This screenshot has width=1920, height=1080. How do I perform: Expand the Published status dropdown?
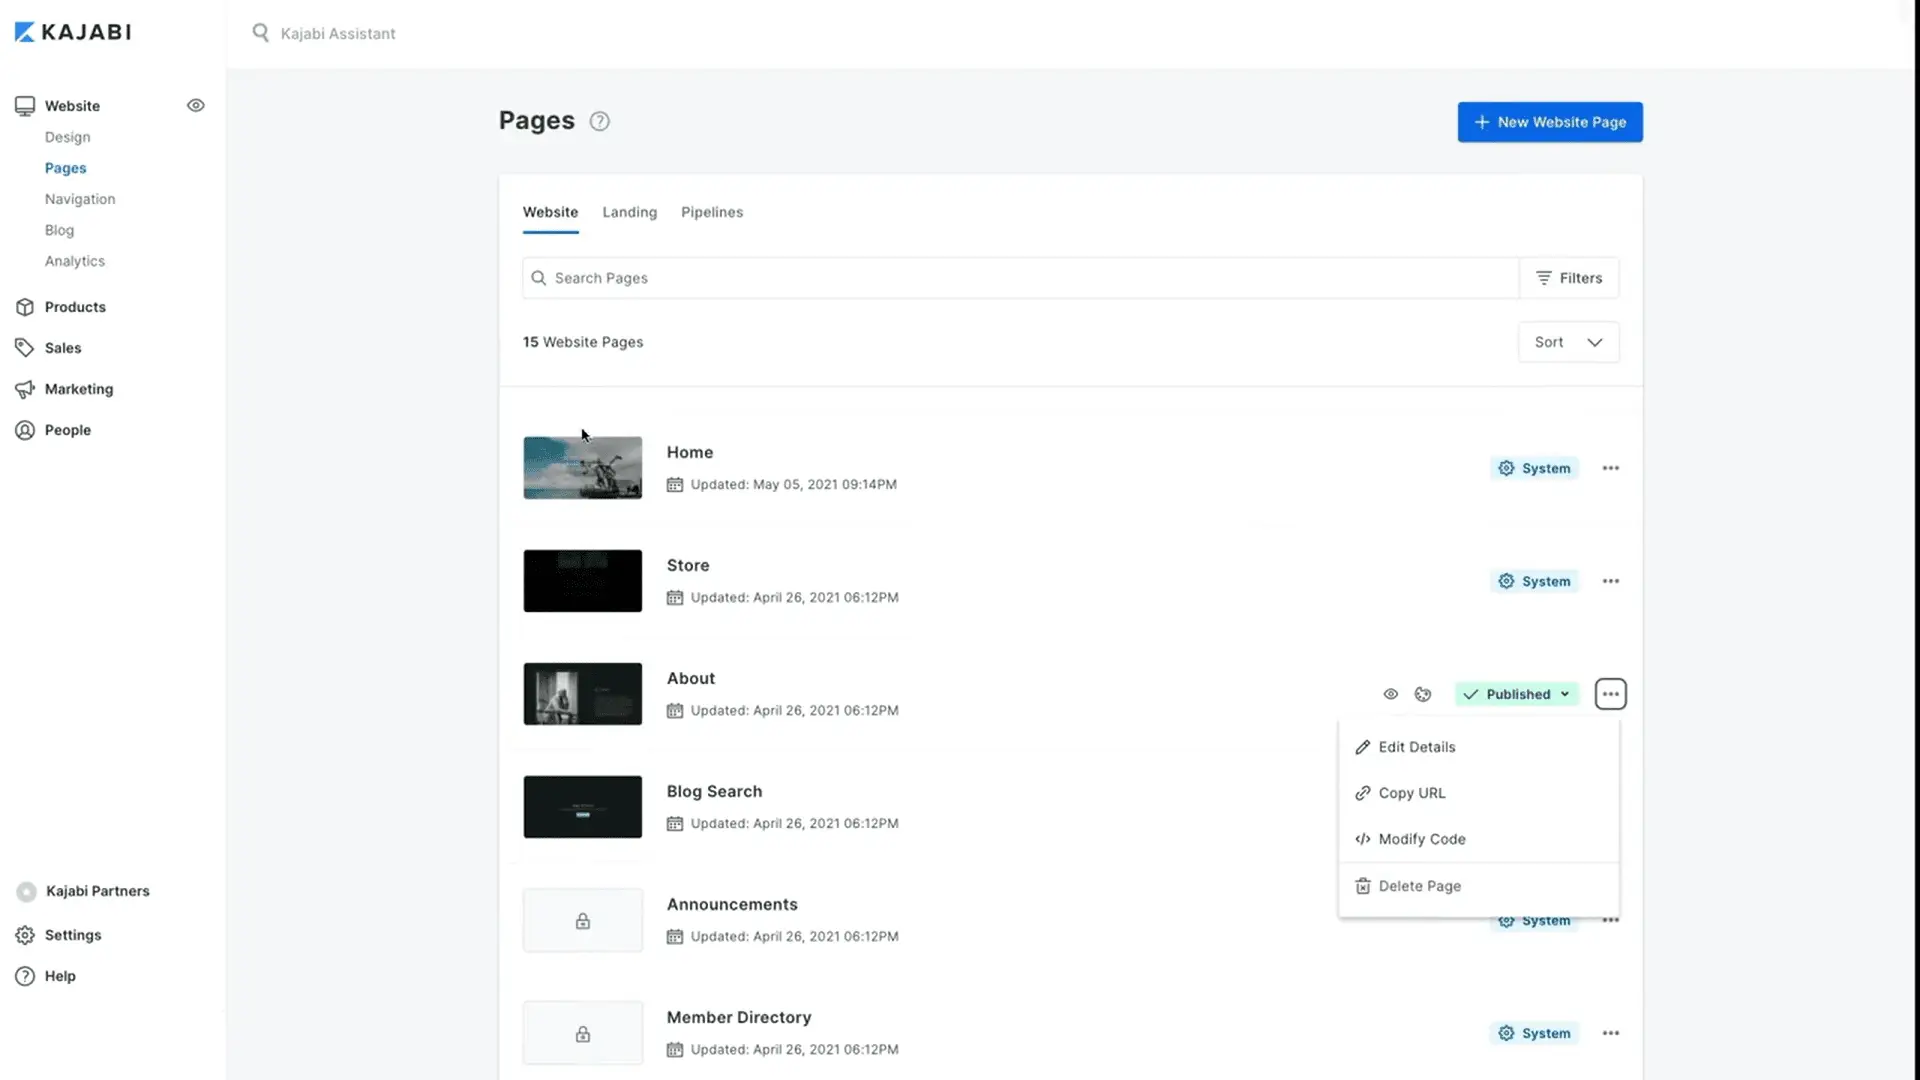[1516, 694]
